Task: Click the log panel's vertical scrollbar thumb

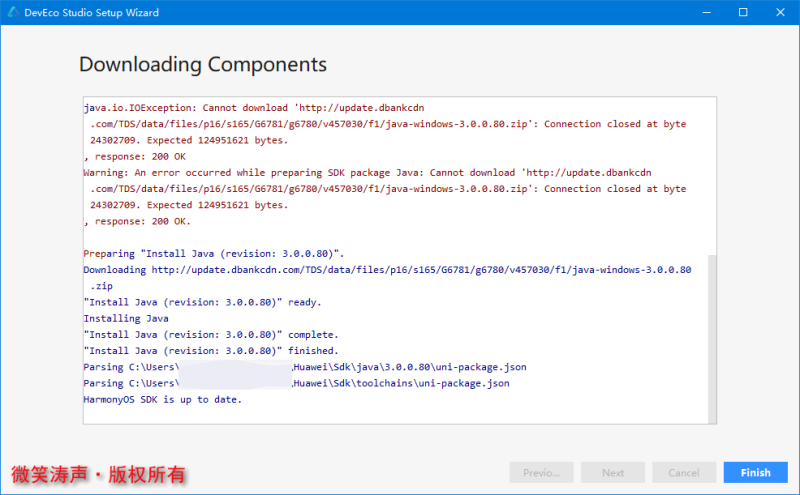Action: coord(712,338)
